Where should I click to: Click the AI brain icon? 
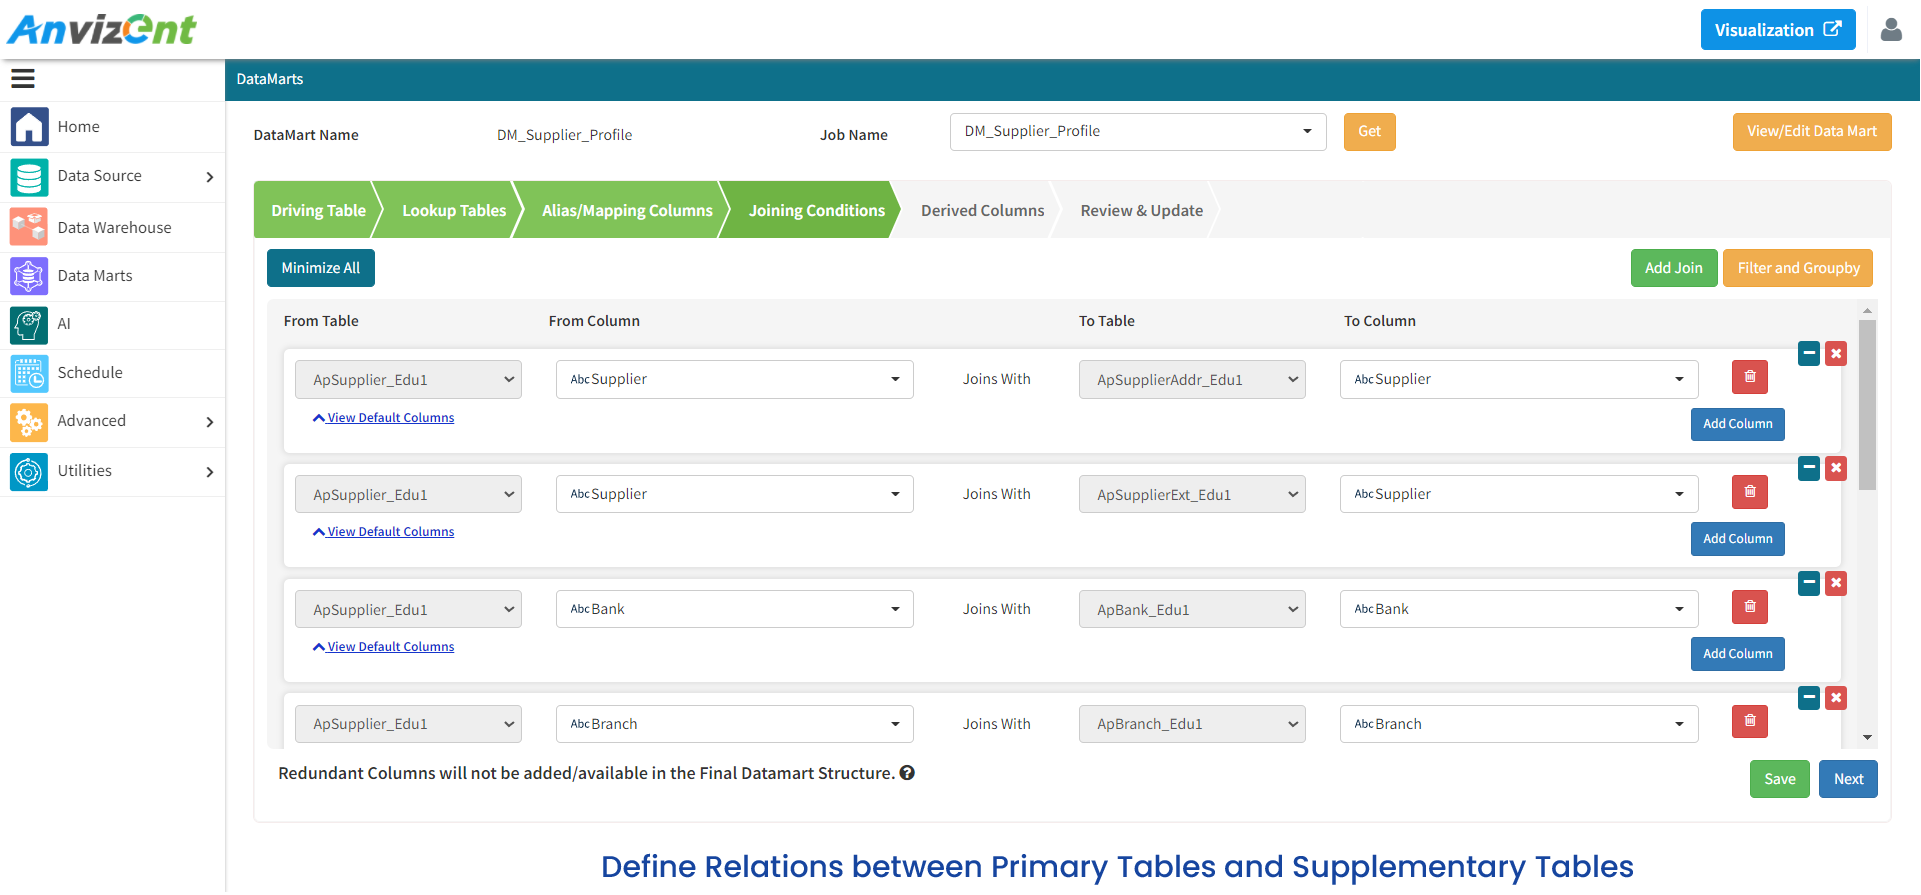coord(29,325)
